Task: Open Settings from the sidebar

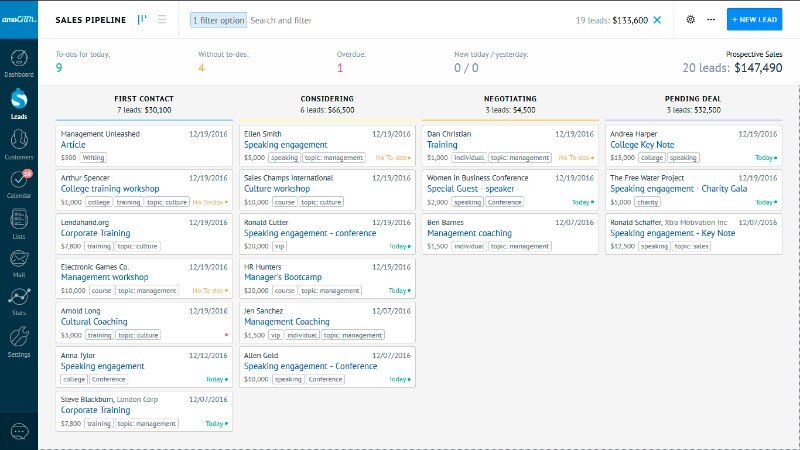Action: coord(18,341)
